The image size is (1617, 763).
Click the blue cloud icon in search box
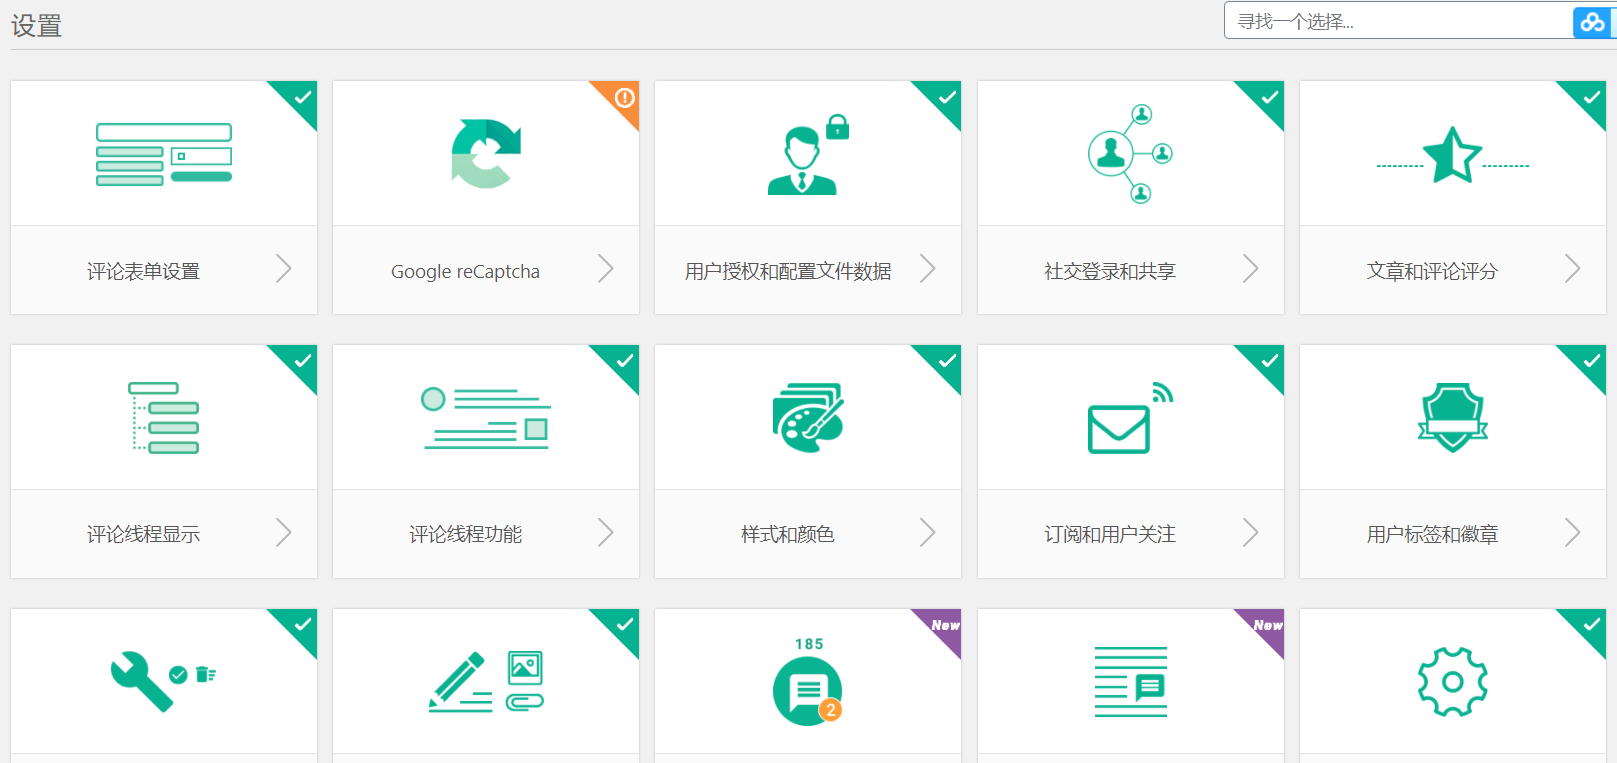click(1592, 21)
